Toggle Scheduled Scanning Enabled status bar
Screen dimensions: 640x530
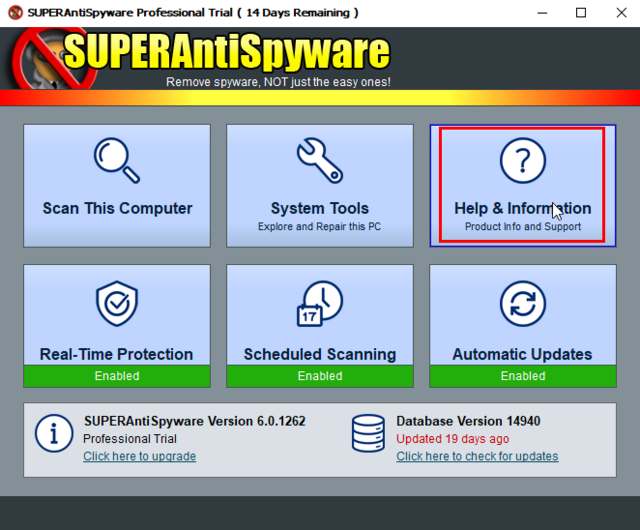pos(320,376)
